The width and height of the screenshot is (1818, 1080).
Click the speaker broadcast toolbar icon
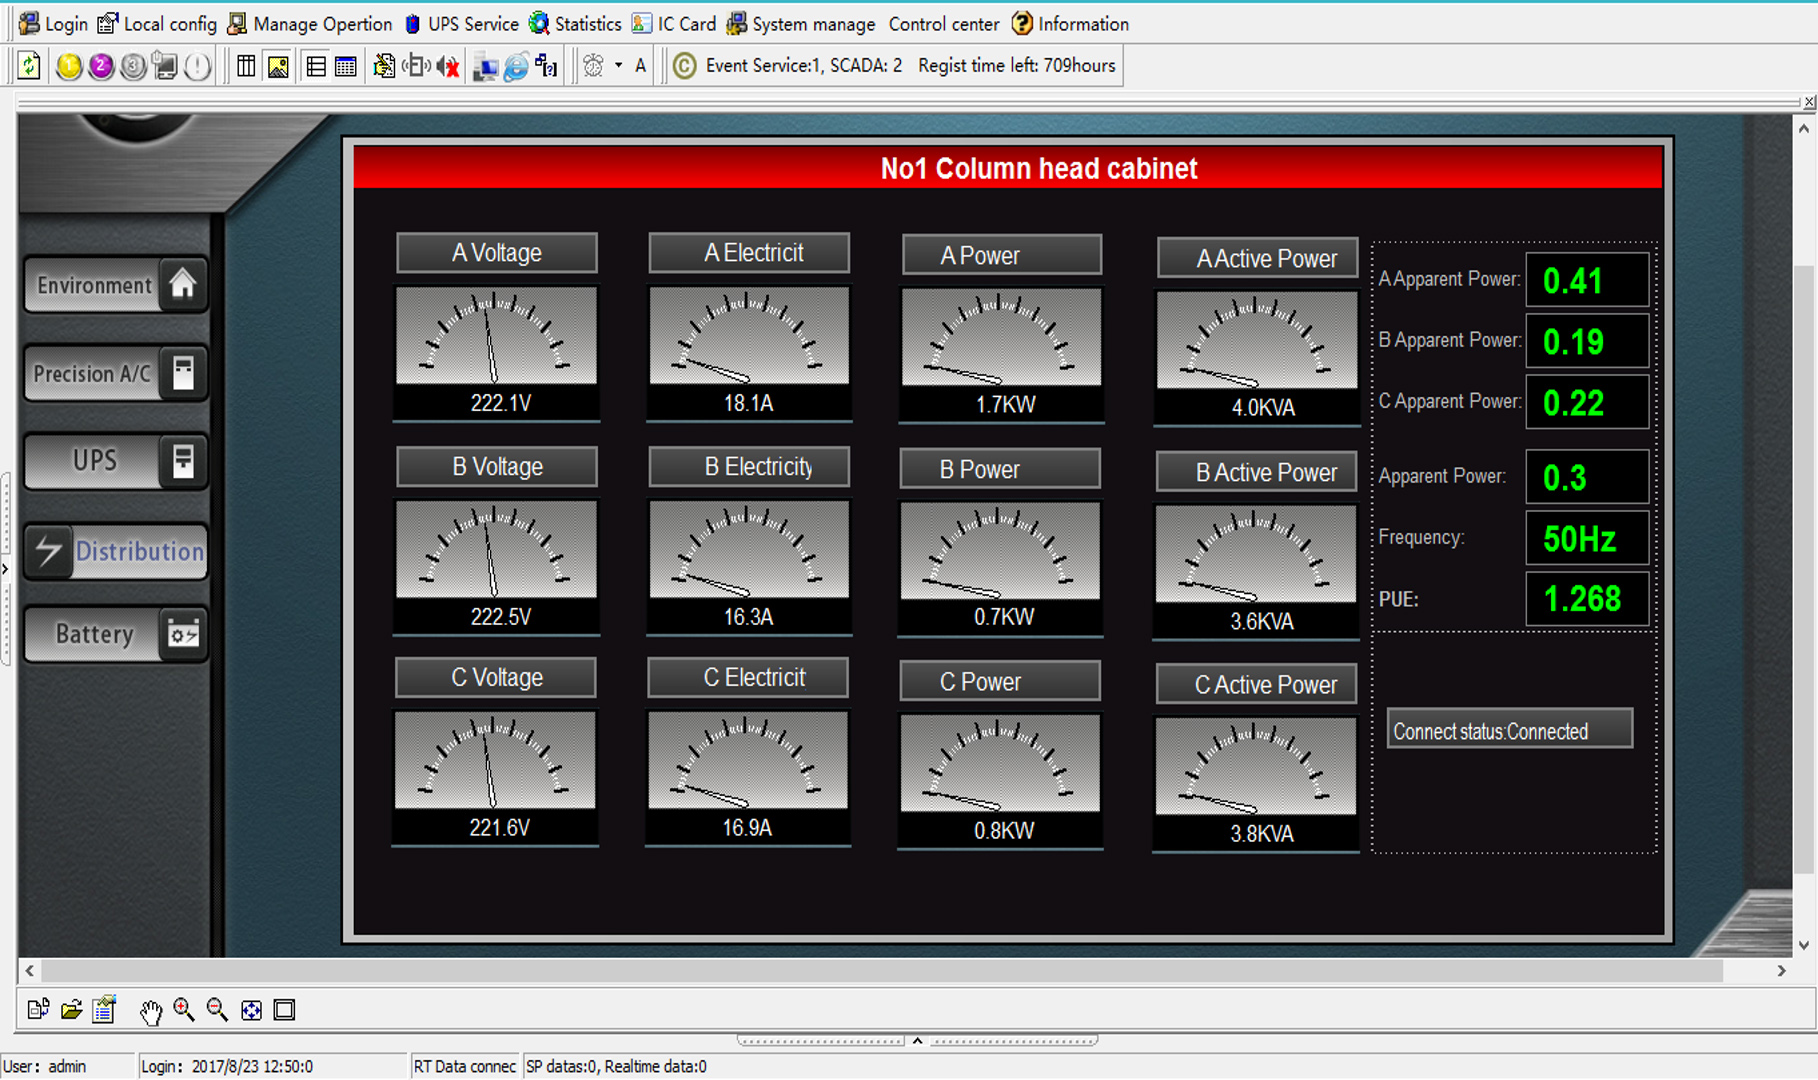coord(416,66)
